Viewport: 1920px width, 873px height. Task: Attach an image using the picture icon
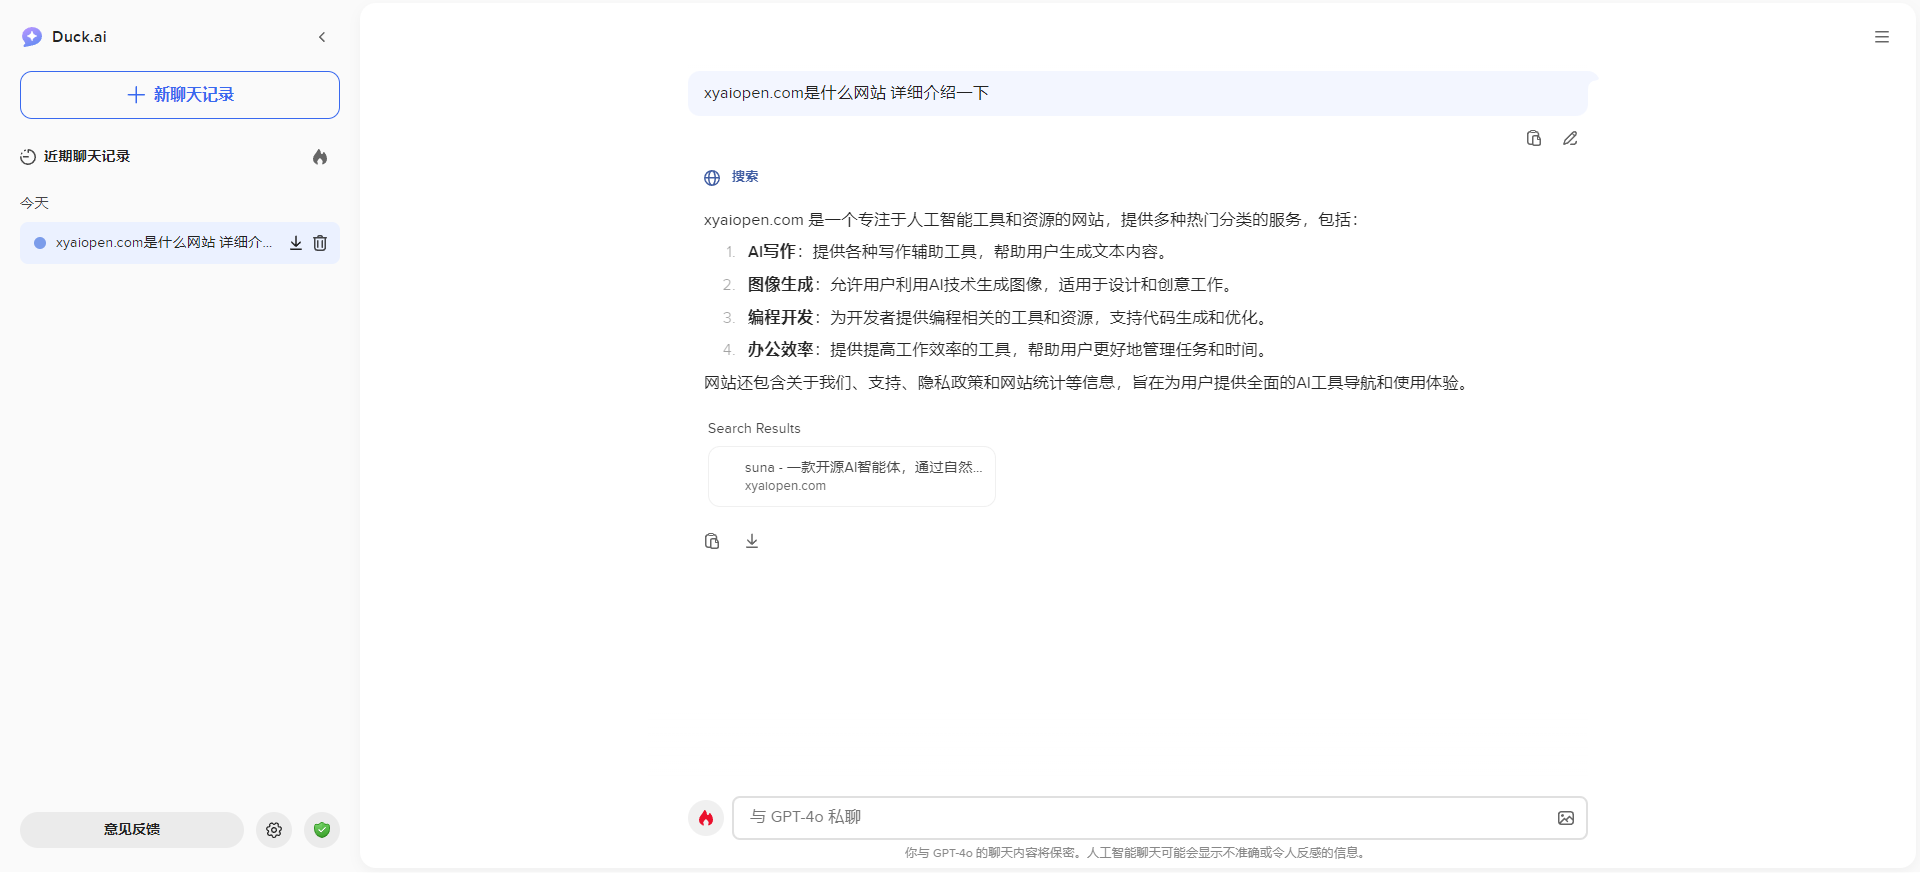1566,818
